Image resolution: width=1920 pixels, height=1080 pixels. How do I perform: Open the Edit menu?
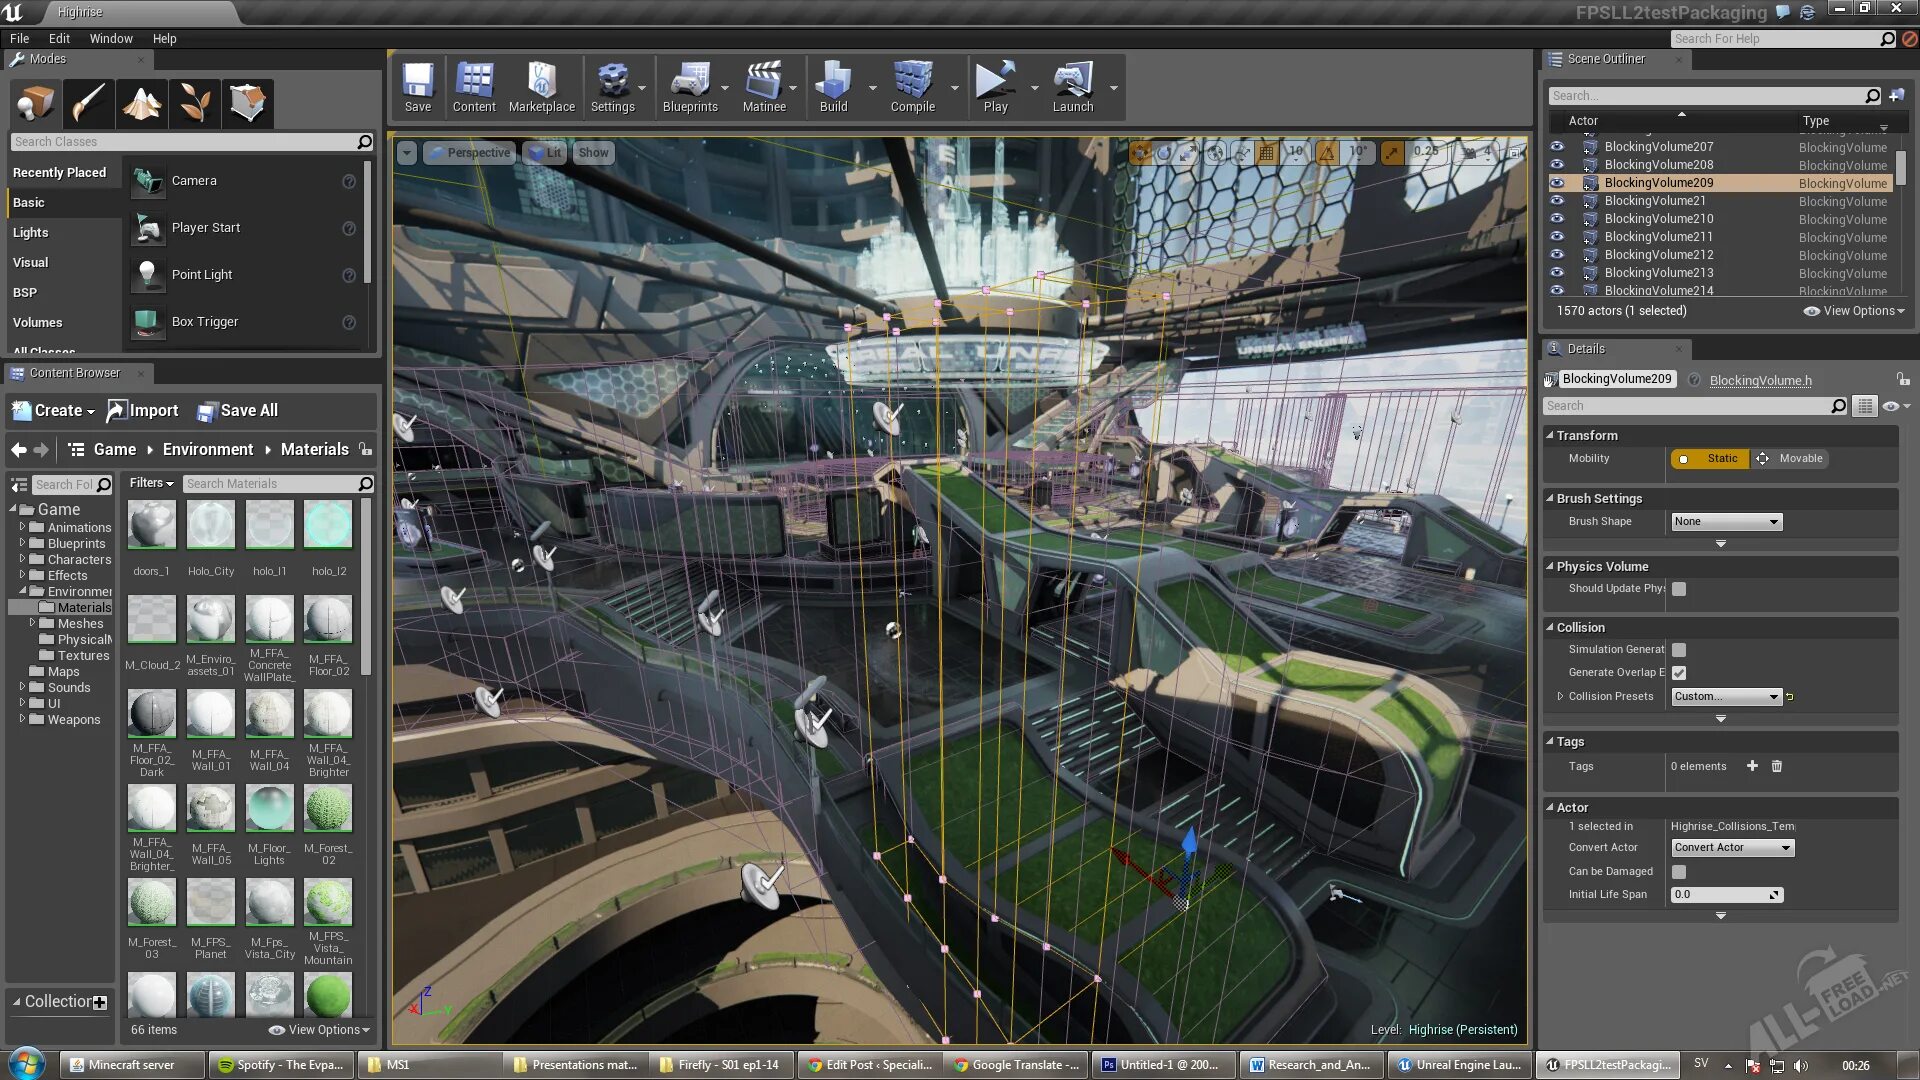58,37
